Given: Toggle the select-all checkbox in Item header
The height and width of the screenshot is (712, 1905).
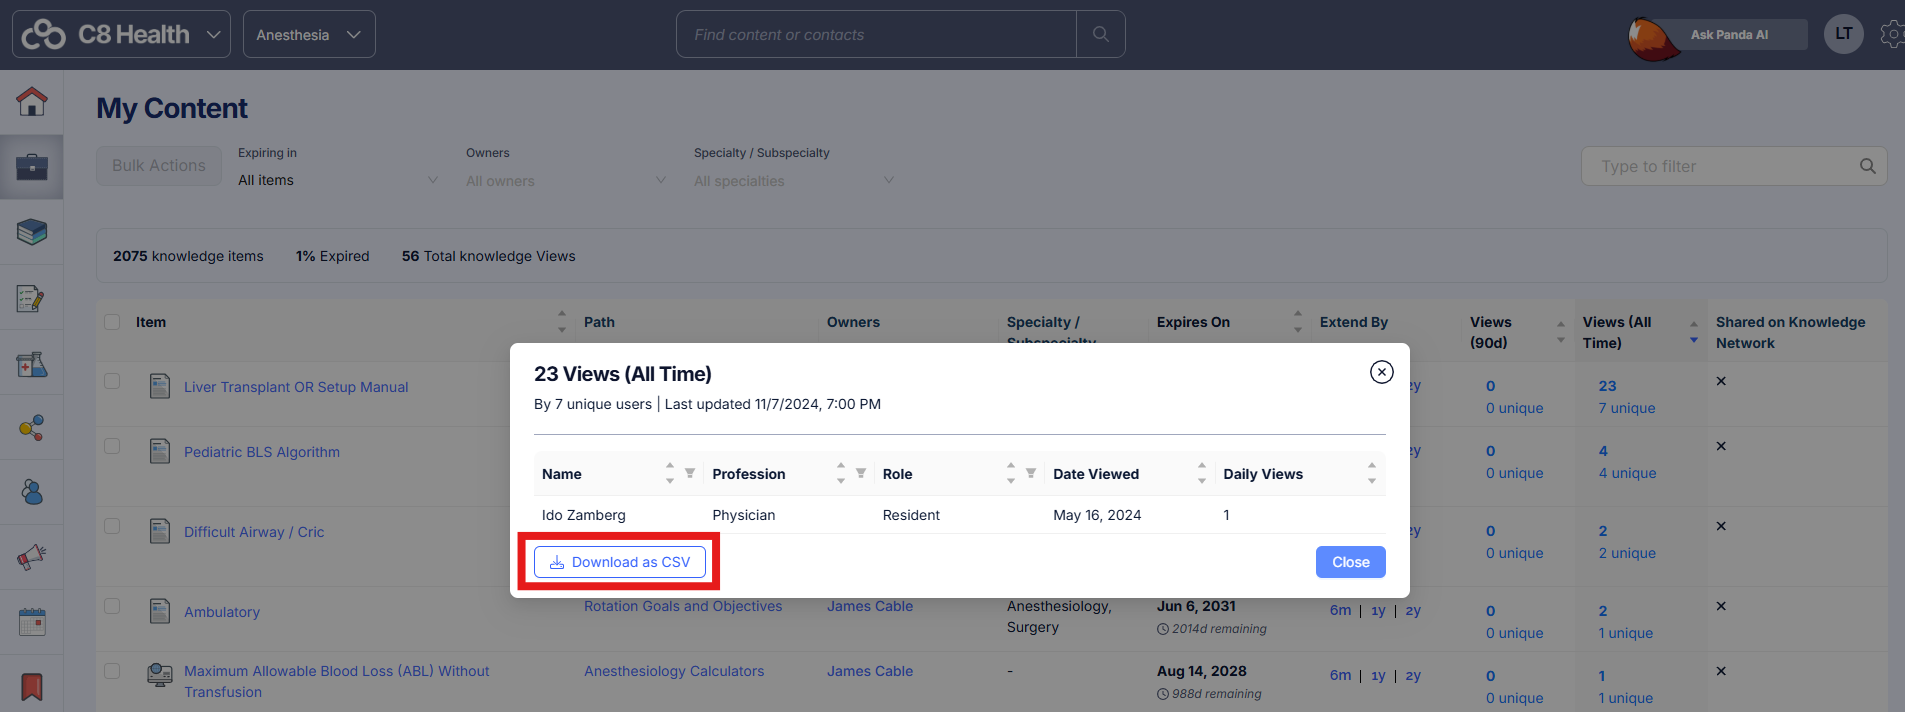Looking at the screenshot, I should [x=112, y=322].
